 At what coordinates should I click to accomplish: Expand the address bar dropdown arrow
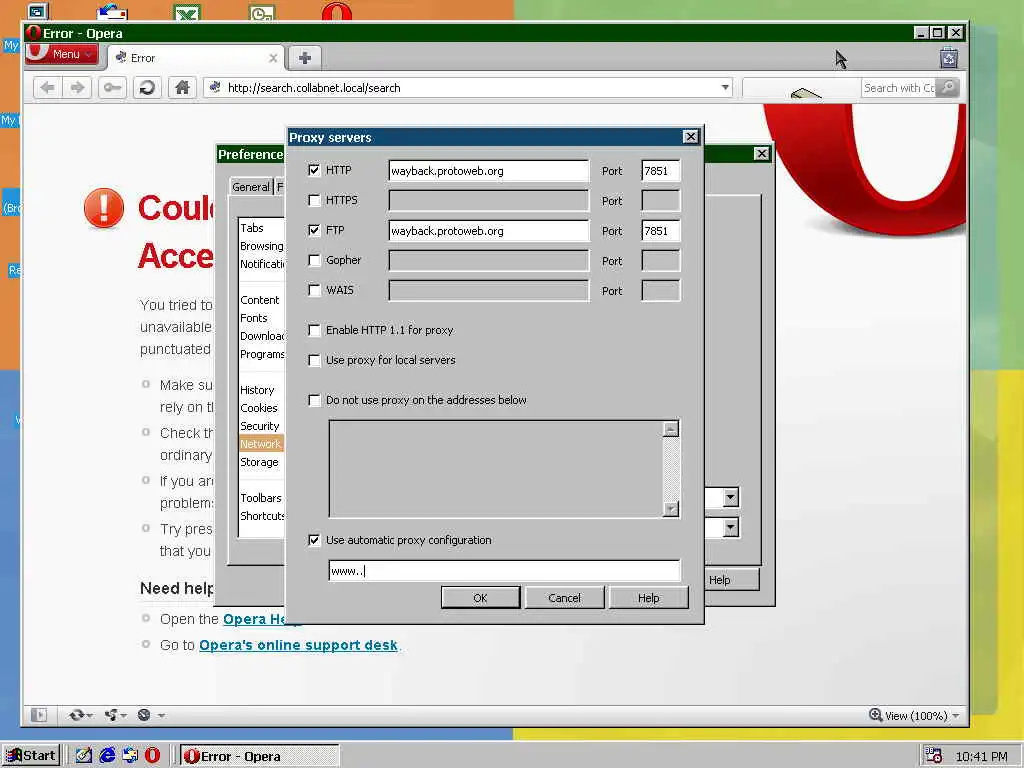click(725, 88)
